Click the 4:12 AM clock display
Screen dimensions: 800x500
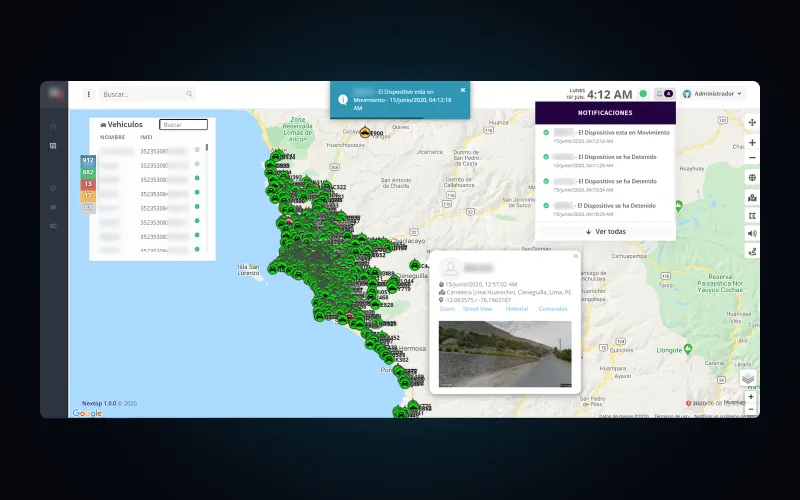609,94
